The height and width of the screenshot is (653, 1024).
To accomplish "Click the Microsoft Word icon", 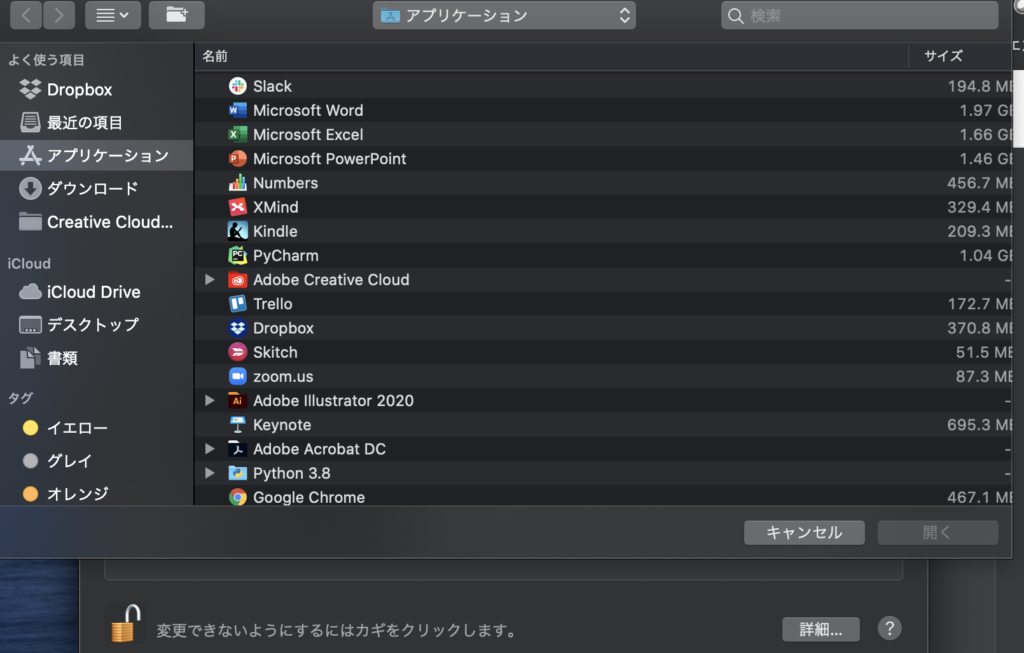I will pyautogui.click(x=237, y=110).
